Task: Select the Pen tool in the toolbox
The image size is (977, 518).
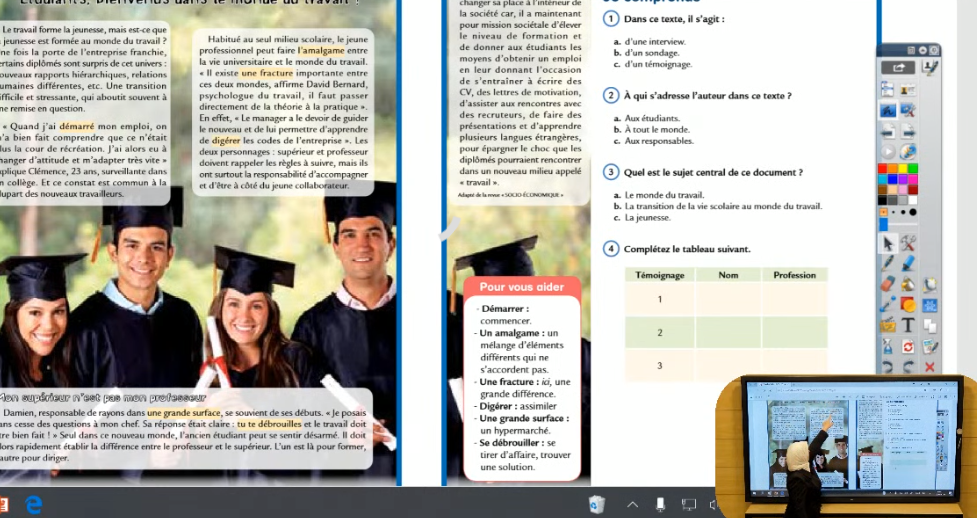Action: click(888, 263)
